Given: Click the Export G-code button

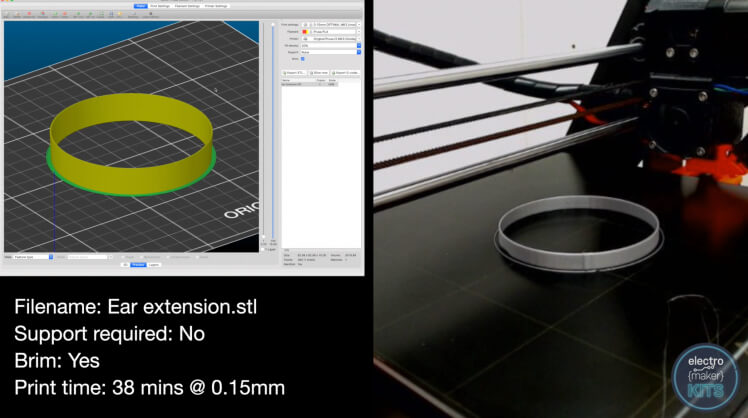Looking at the screenshot, I should (x=345, y=73).
